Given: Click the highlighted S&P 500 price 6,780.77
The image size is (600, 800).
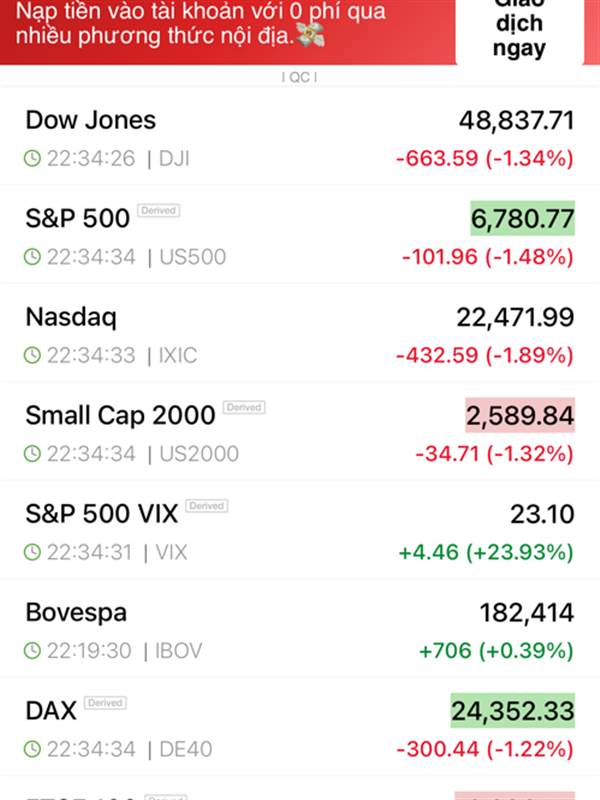Looking at the screenshot, I should point(522,218).
